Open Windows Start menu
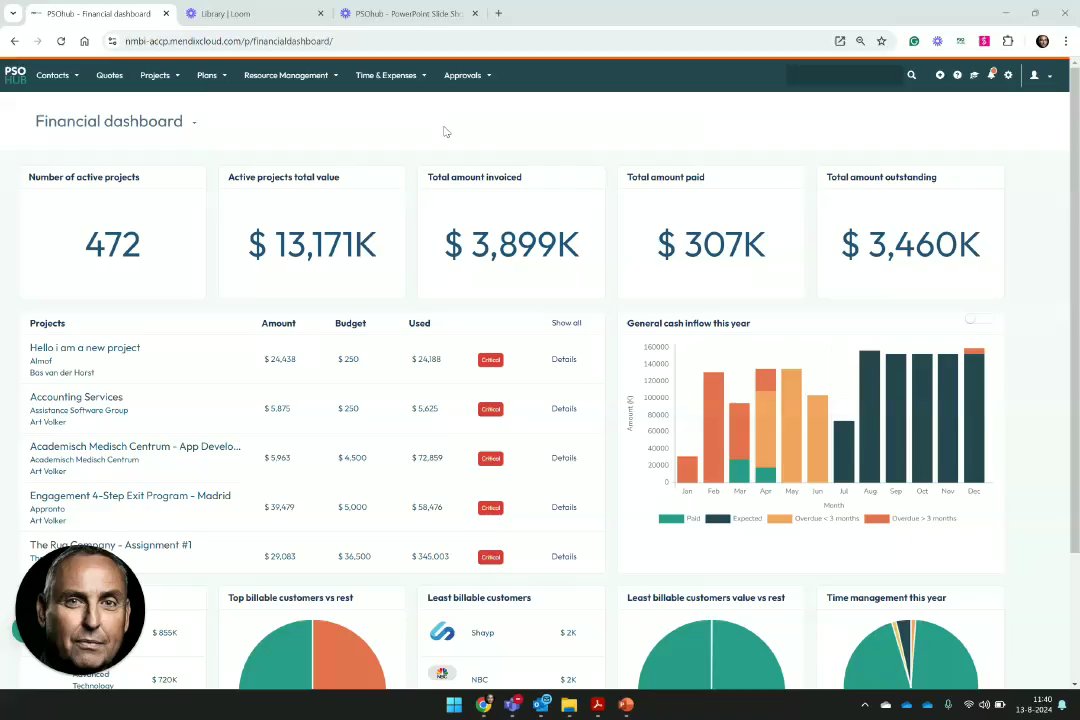1080x720 pixels. click(454, 705)
